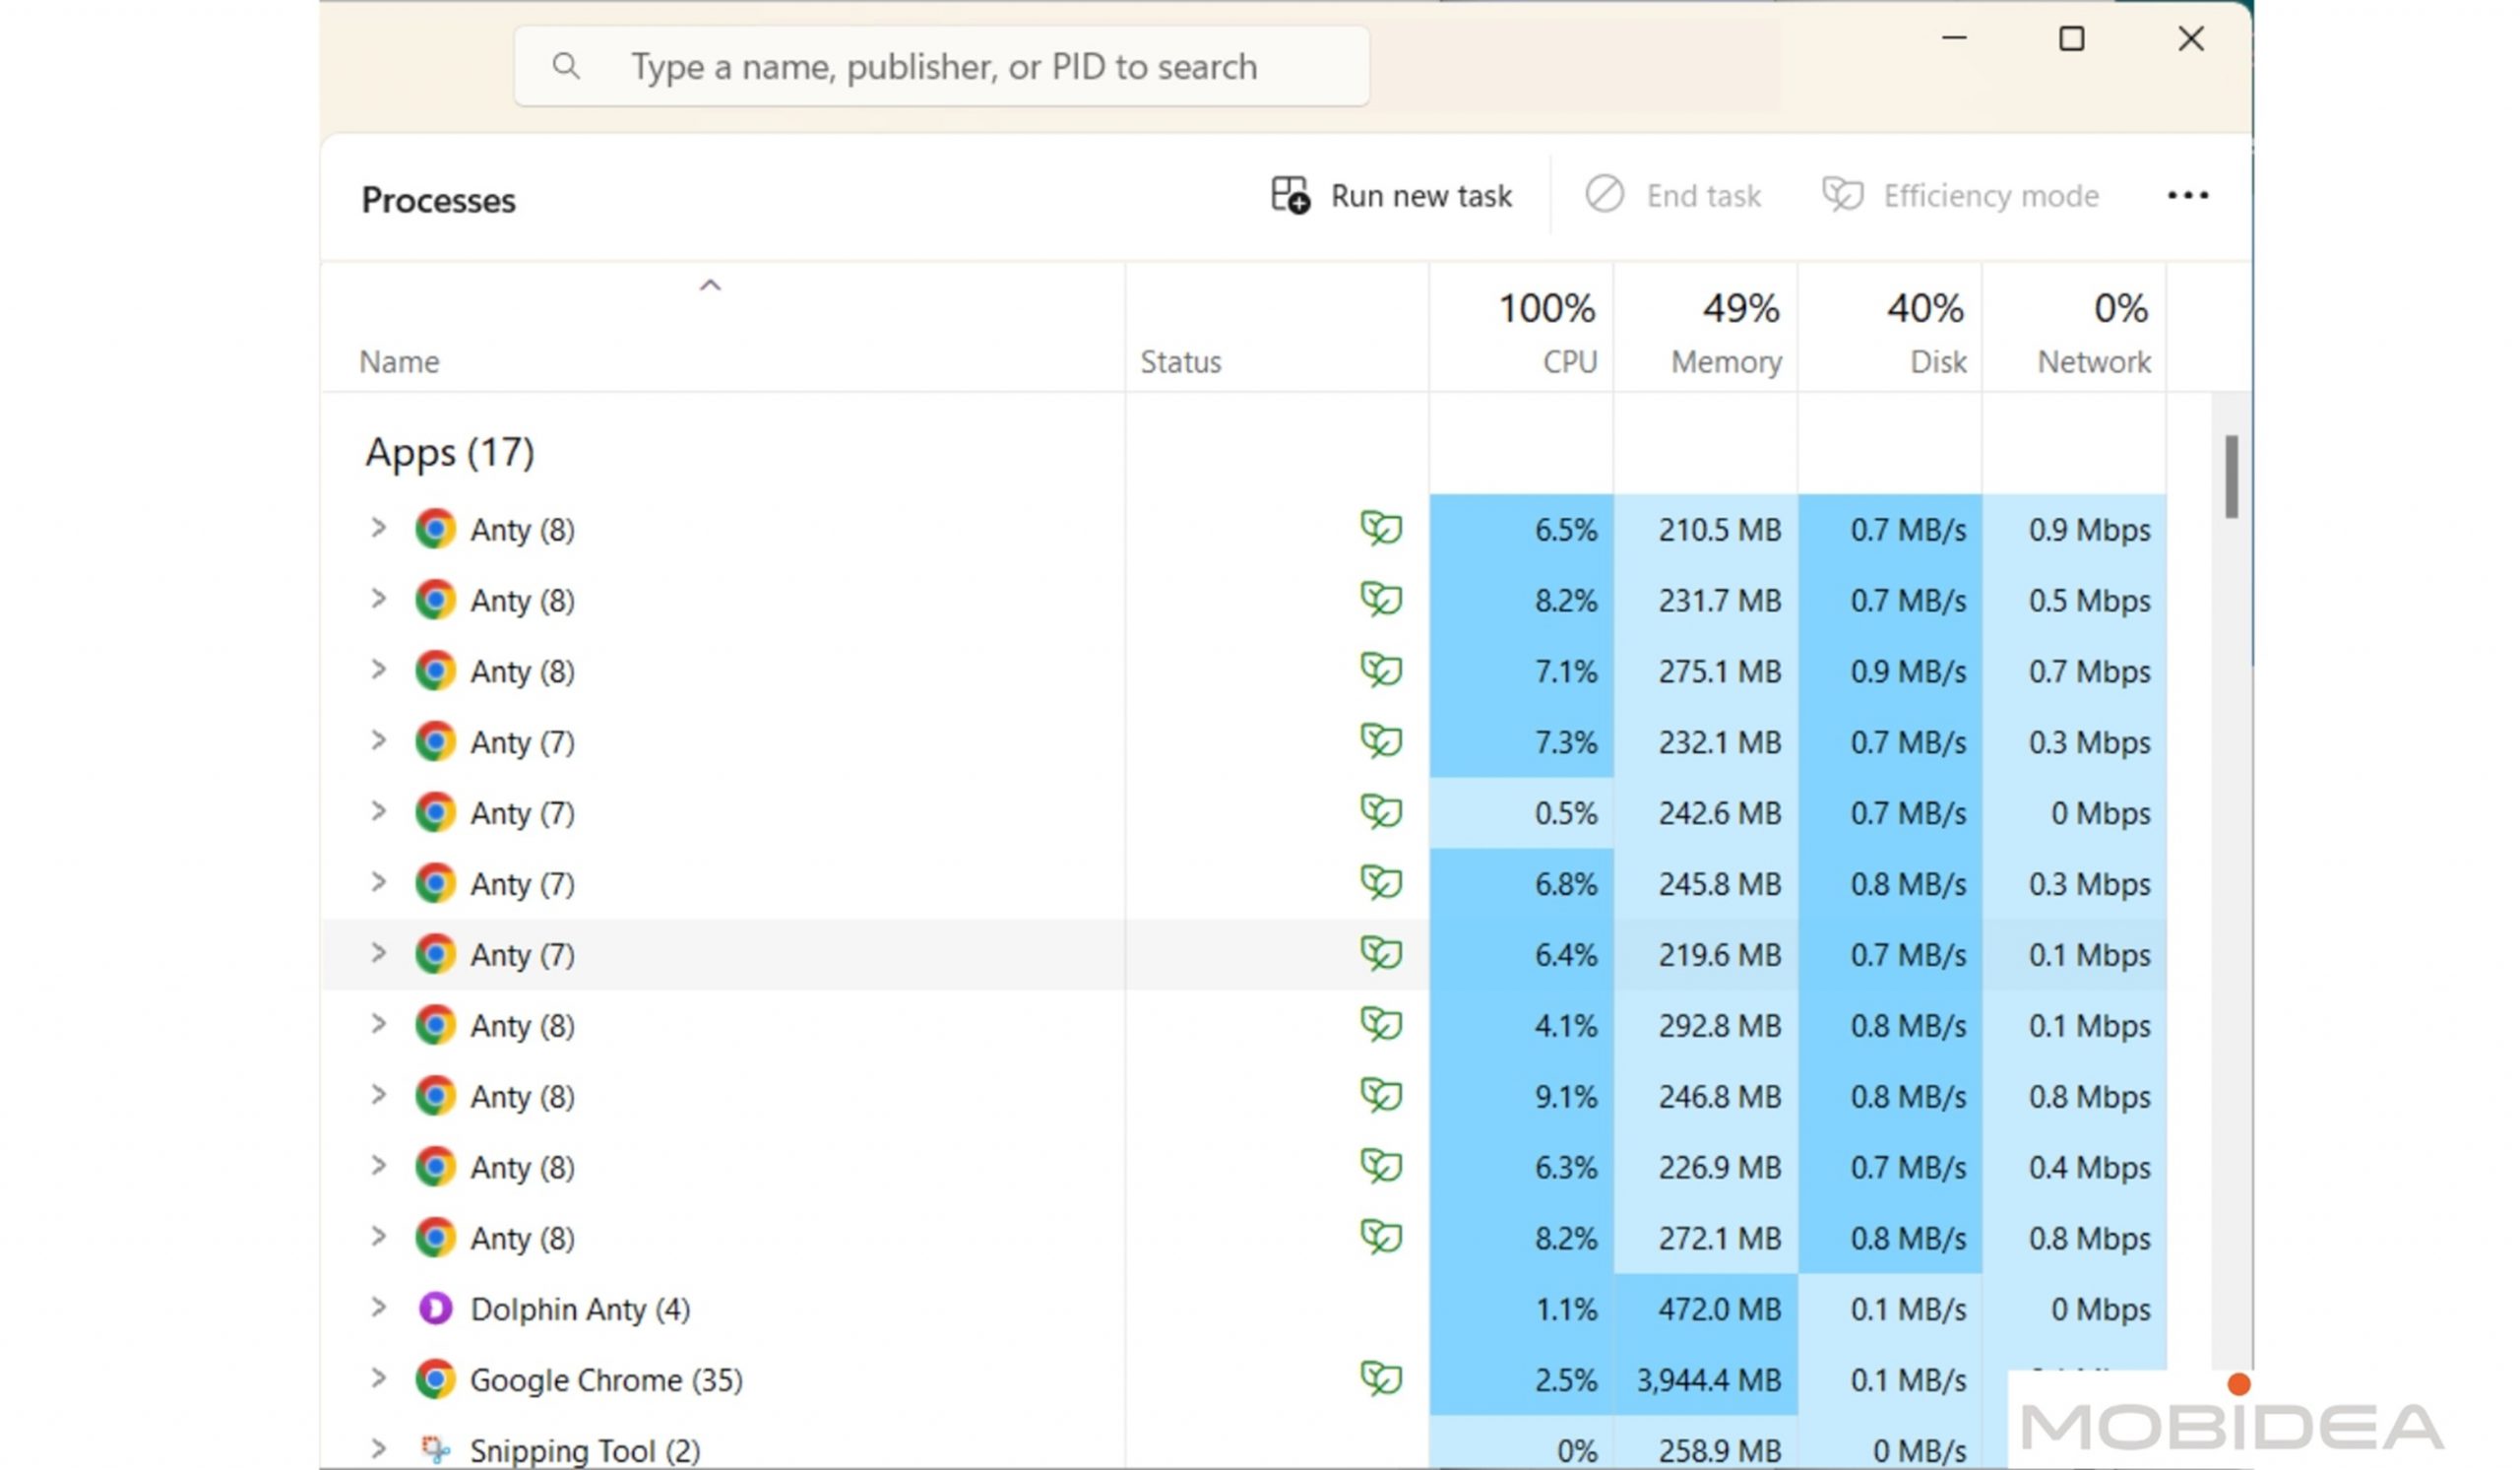Select the Dolphin Anty (4) process name

coord(580,1310)
